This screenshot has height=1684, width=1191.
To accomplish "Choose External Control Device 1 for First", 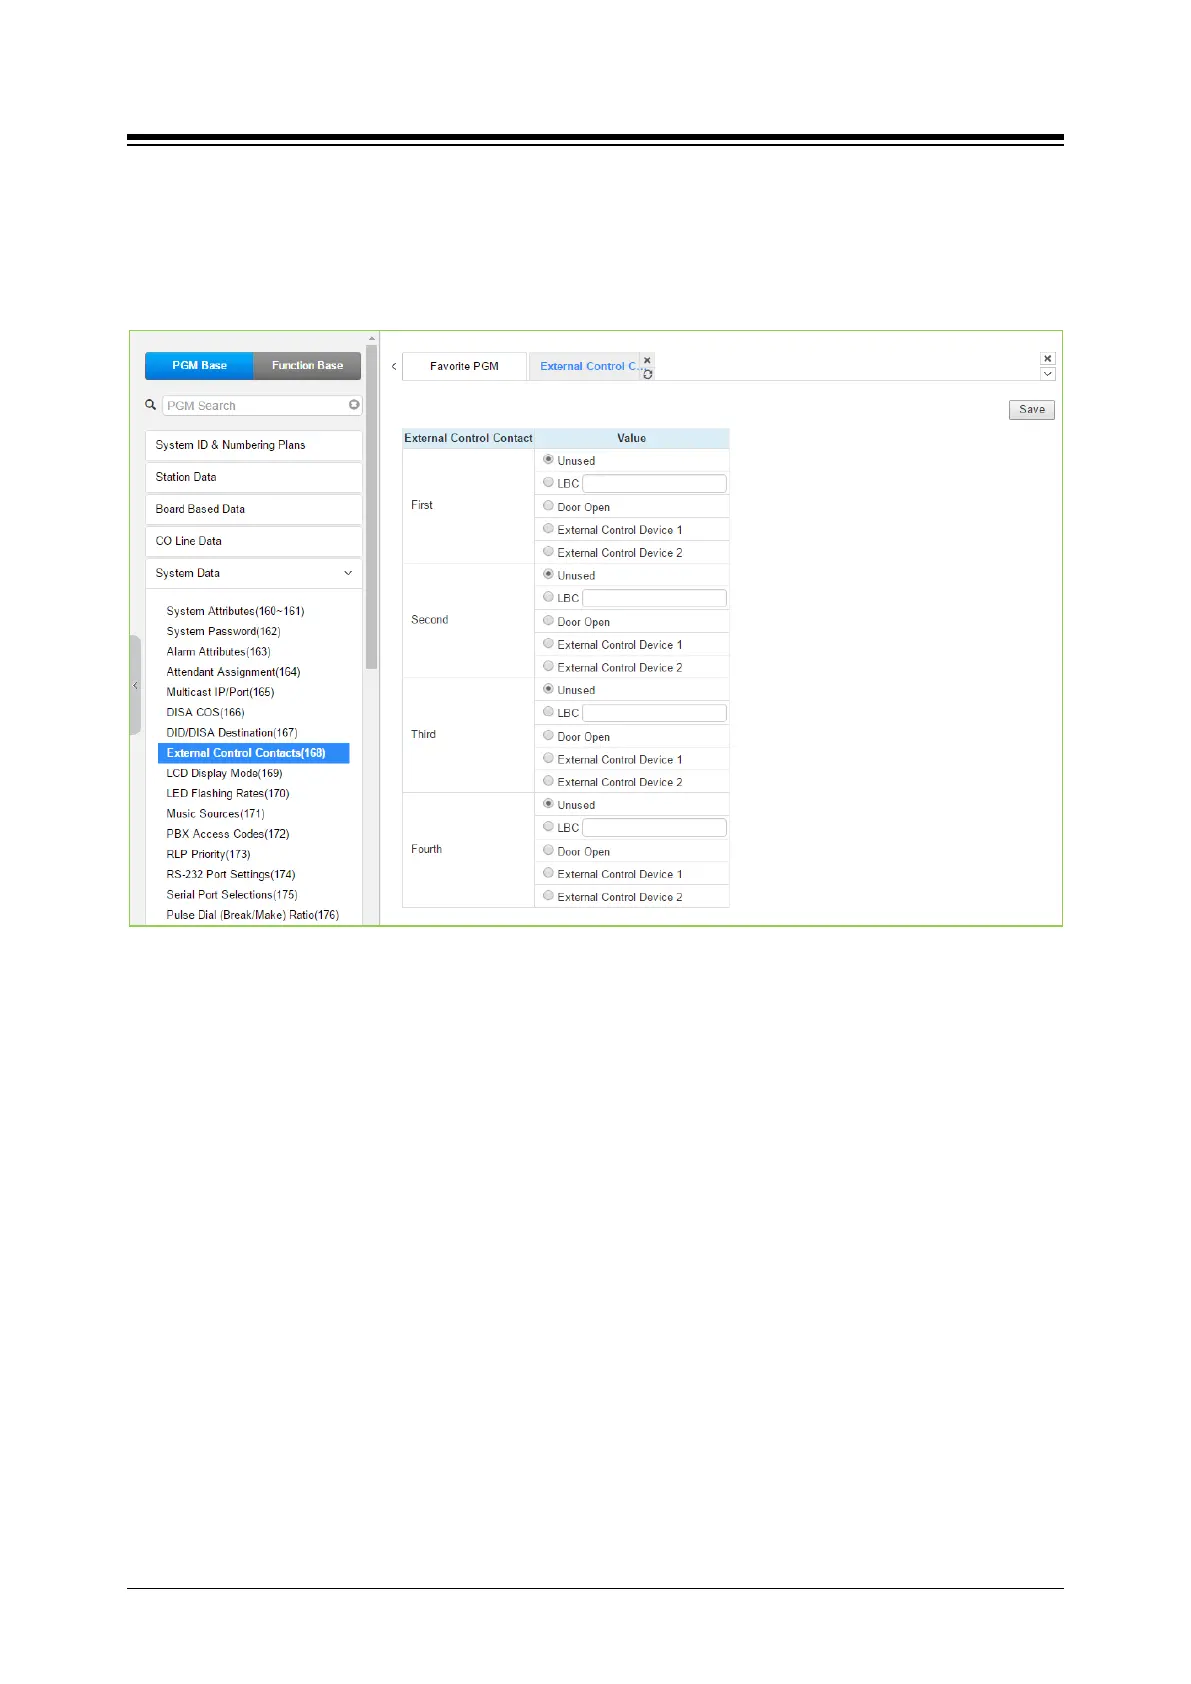I will click(548, 528).
